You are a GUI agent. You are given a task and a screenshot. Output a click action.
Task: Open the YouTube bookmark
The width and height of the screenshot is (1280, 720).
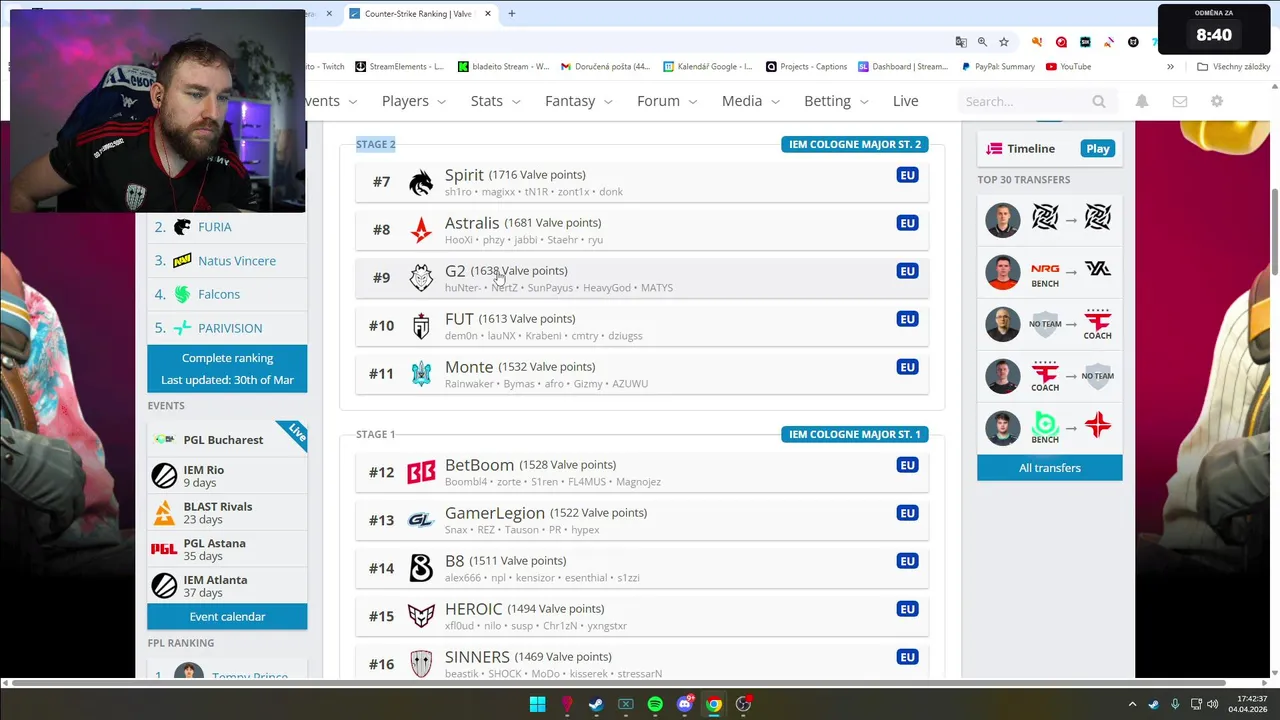click(1068, 67)
